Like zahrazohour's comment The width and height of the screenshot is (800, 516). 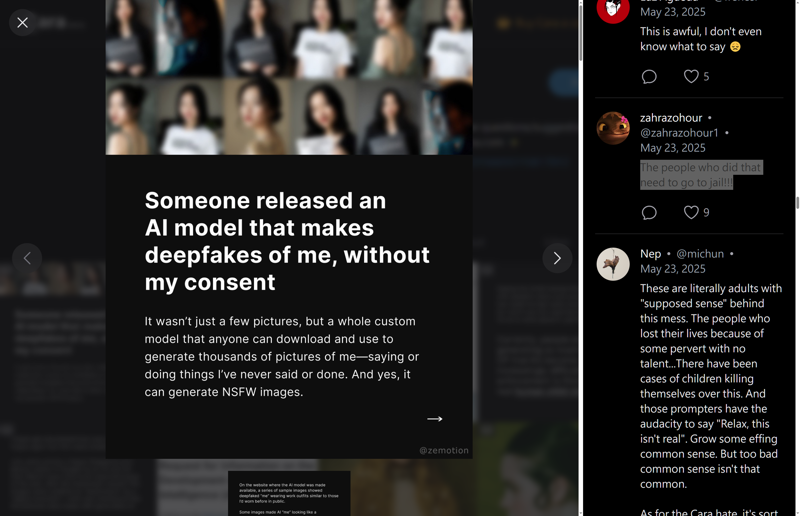point(691,212)
